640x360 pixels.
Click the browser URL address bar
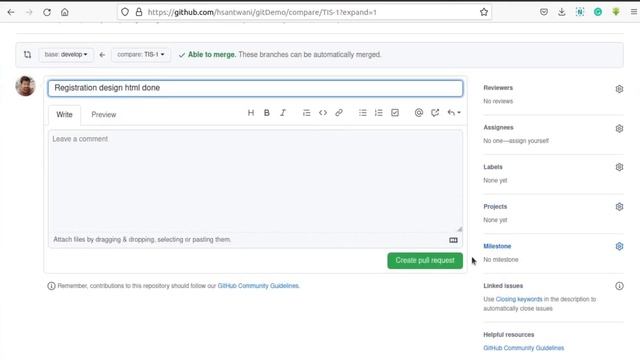point(304,12)
